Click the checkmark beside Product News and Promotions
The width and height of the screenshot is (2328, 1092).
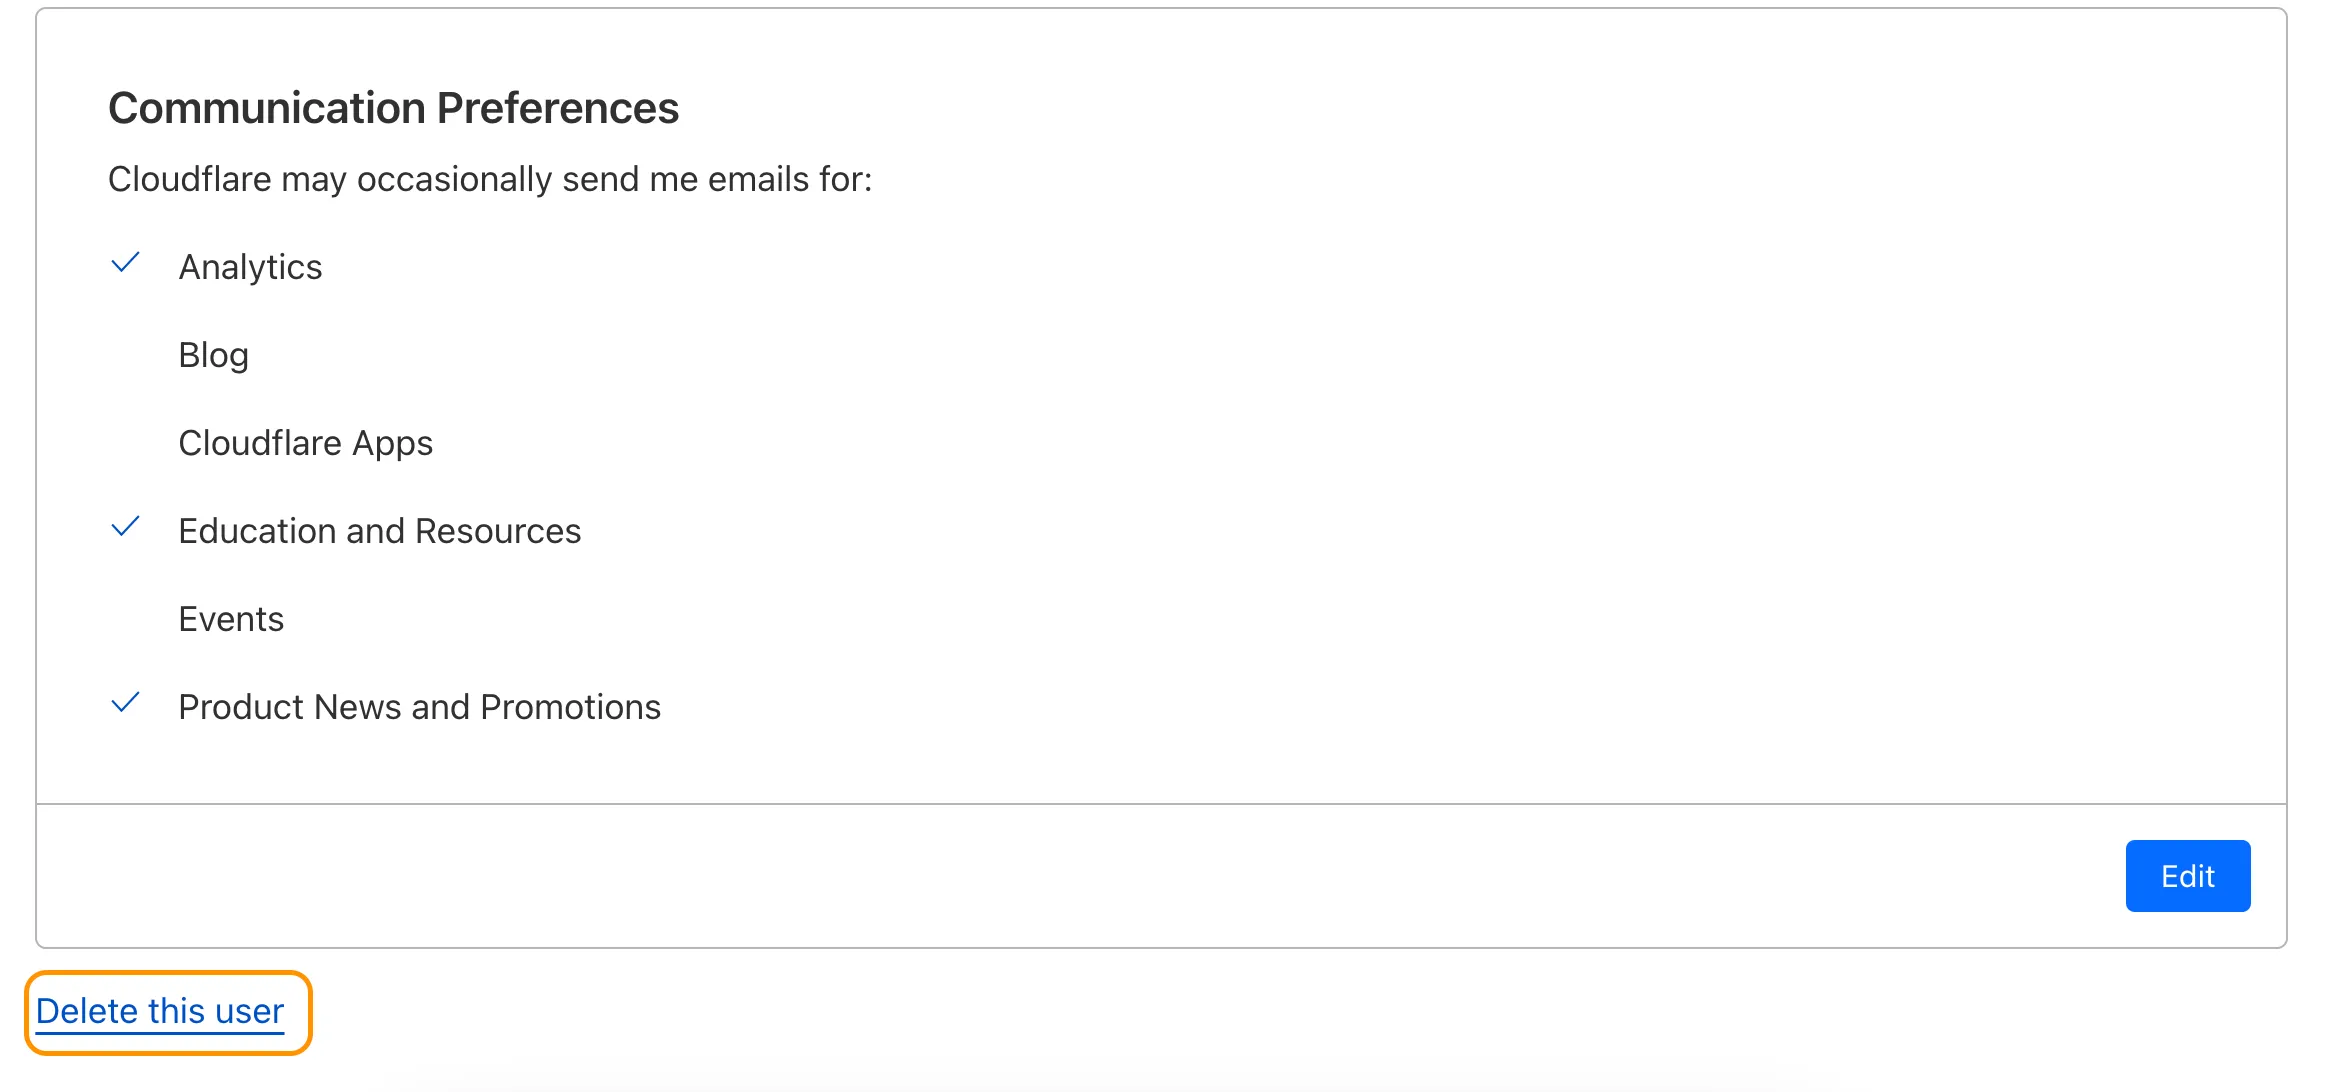125,703
